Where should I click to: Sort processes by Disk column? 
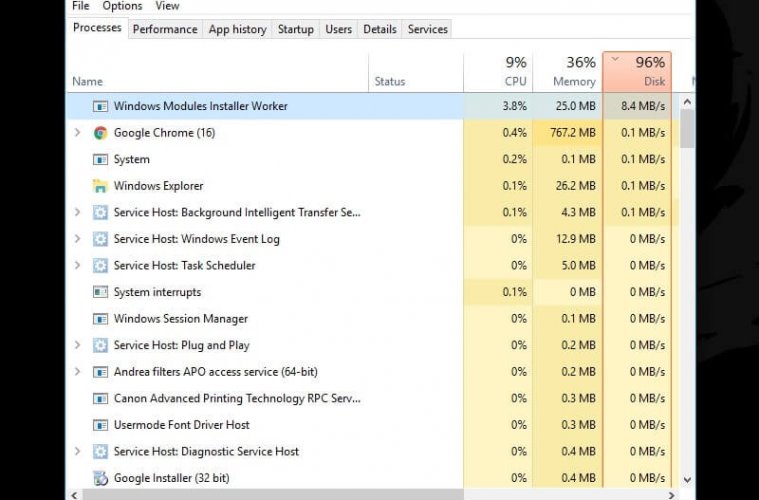(x=637, y=72)
